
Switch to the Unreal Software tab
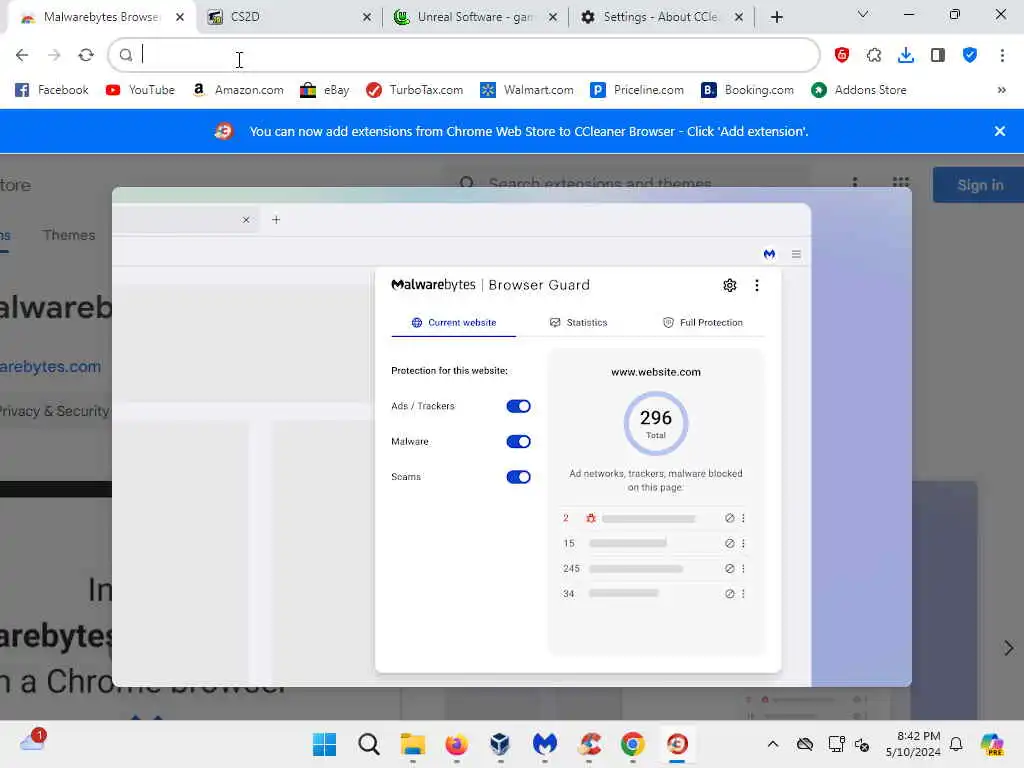point(474,17)
